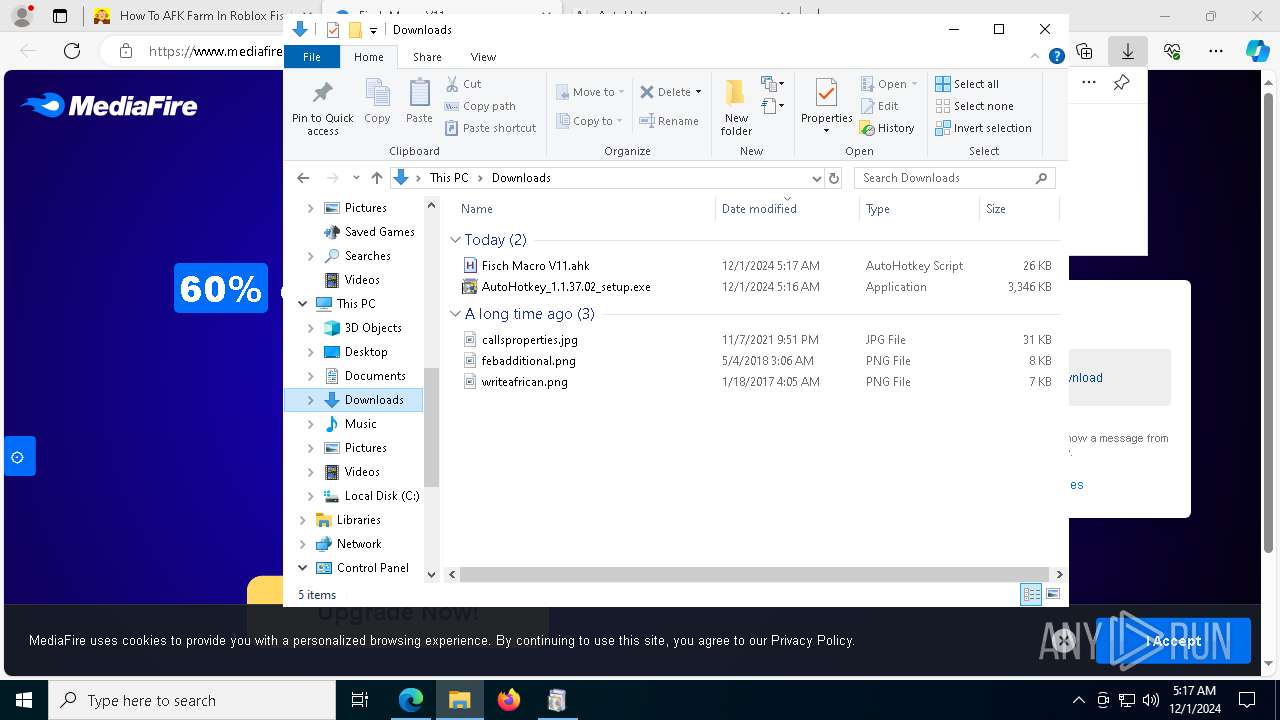
Task: Go back in Explorer navigation
Action: click(303, 178)
